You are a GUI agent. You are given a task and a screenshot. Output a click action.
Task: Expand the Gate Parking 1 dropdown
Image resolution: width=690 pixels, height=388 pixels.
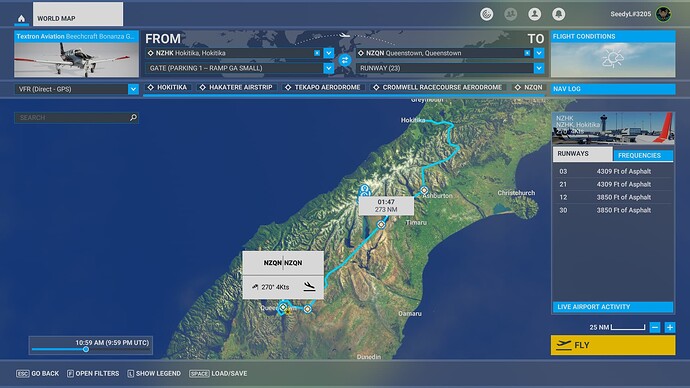pyautogui.click(x=329, y=68)
